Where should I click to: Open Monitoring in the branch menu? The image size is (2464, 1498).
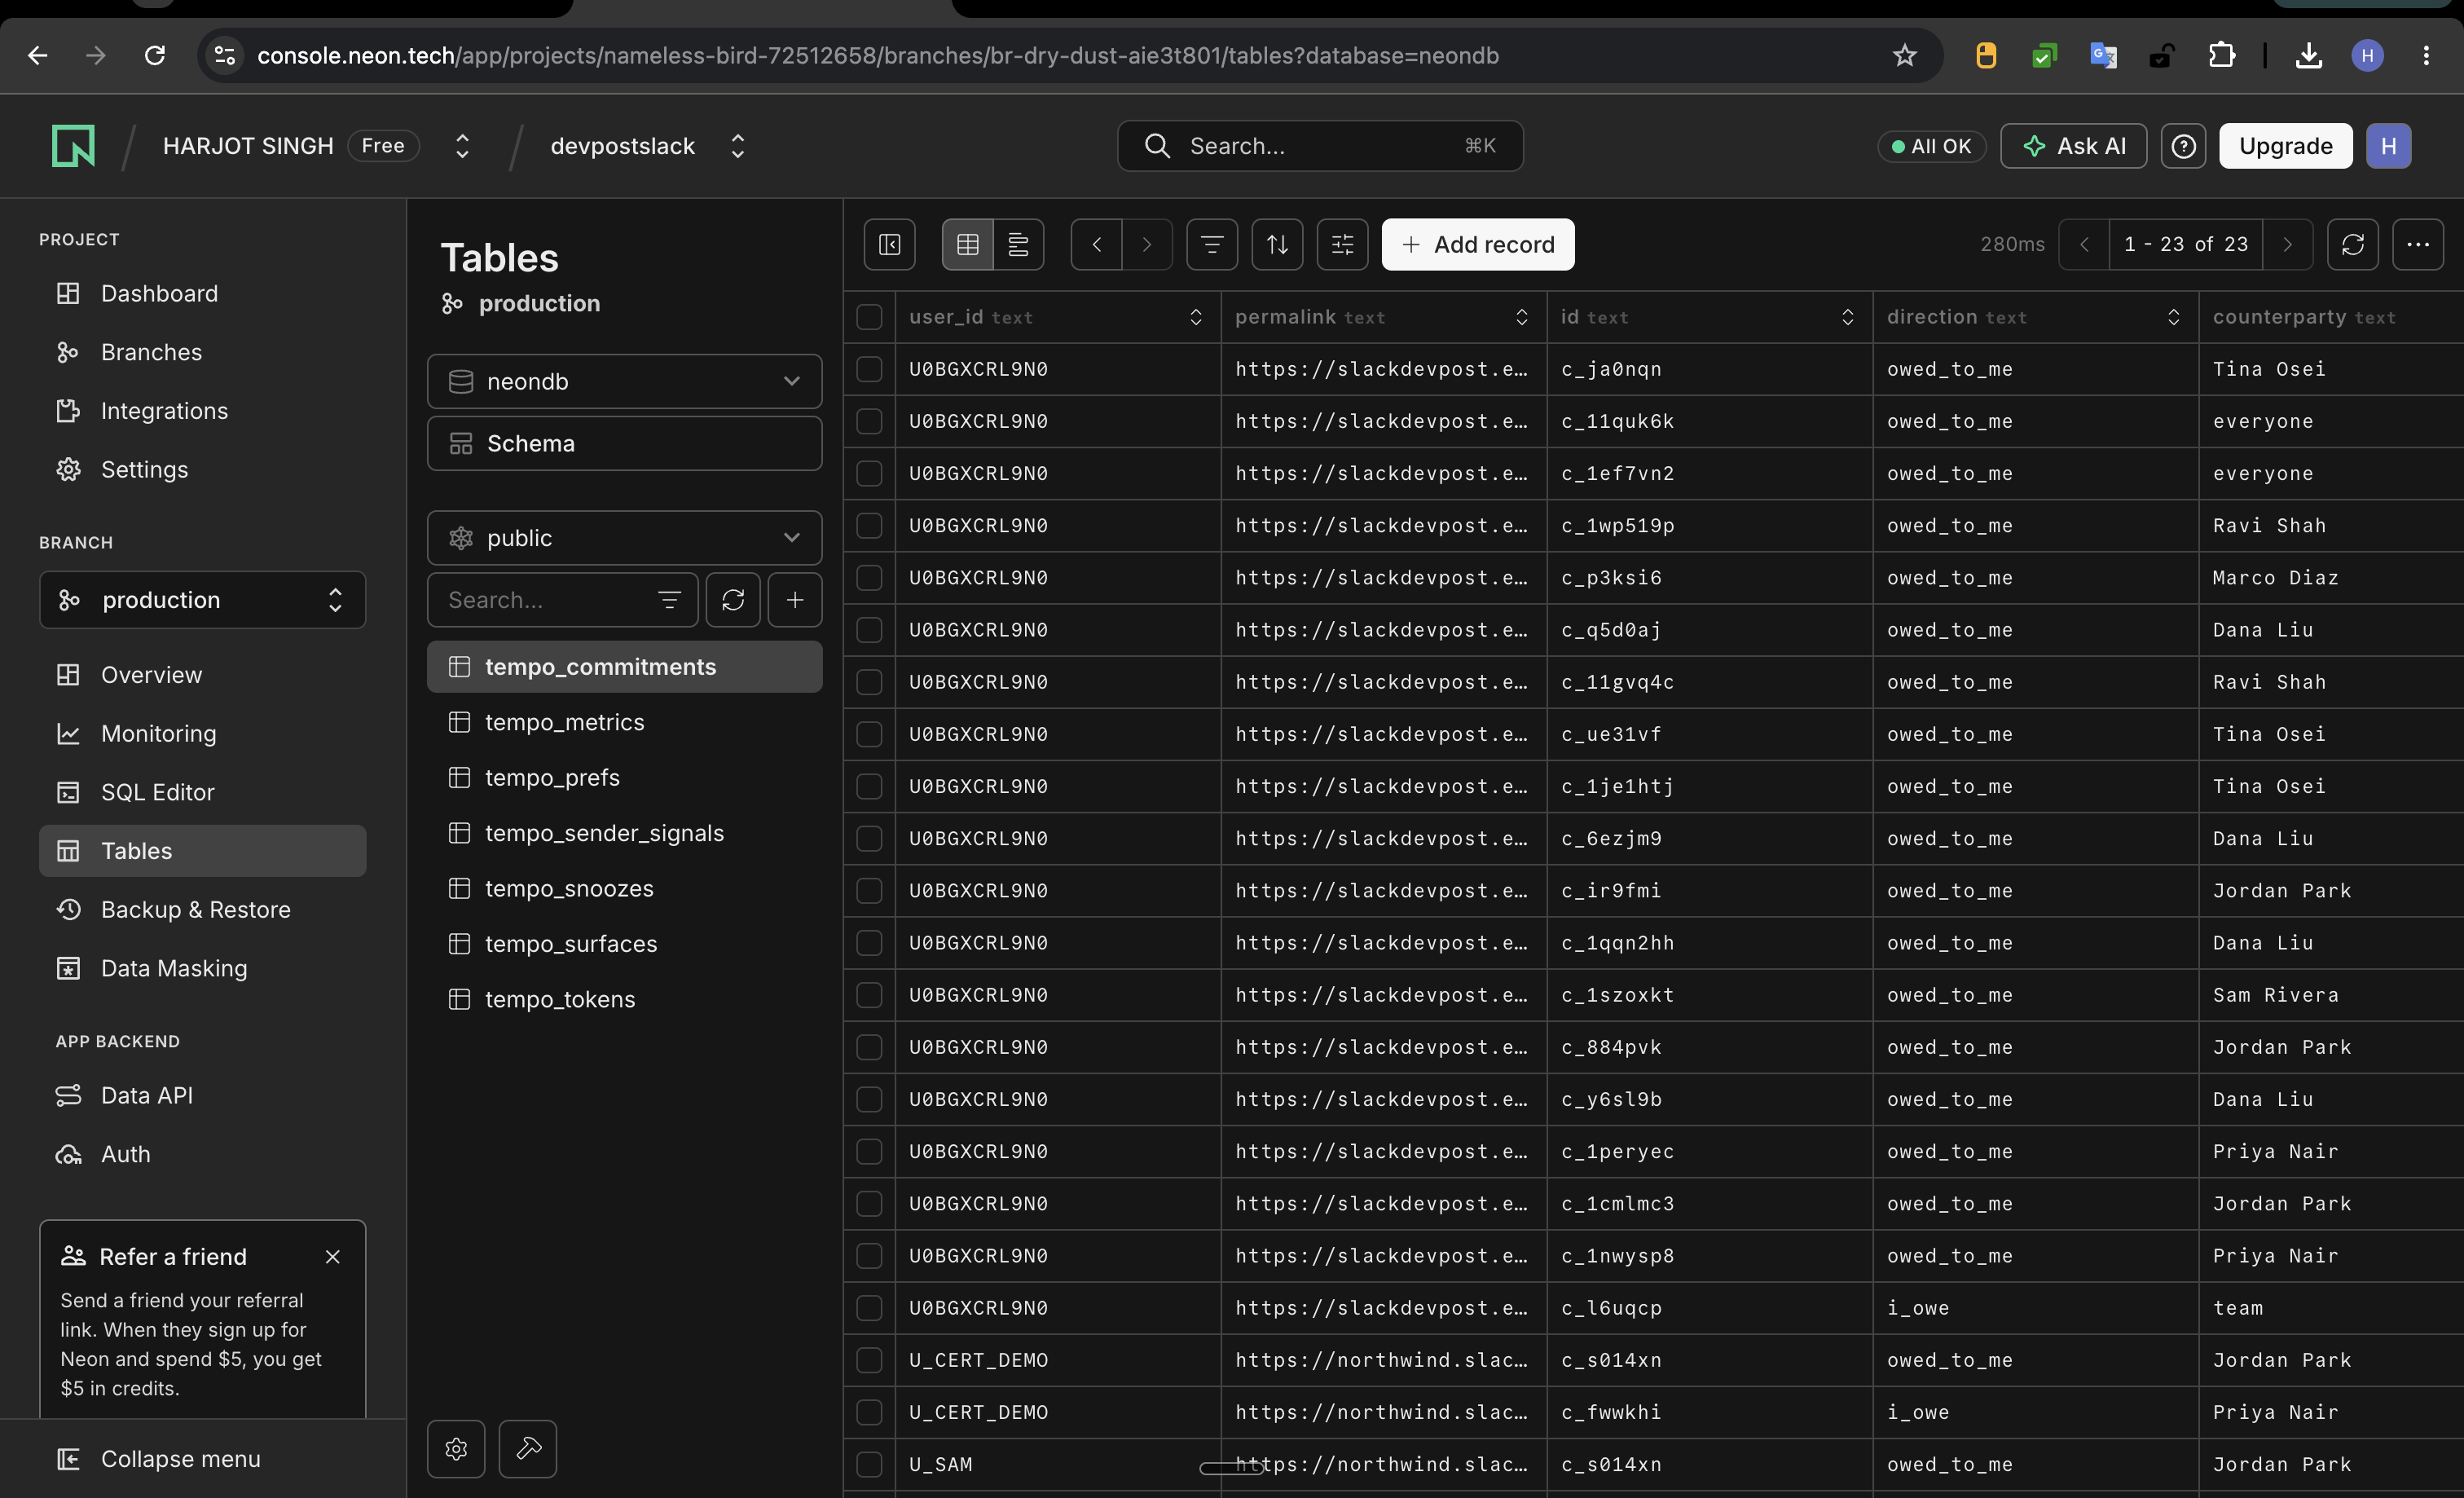202,734
